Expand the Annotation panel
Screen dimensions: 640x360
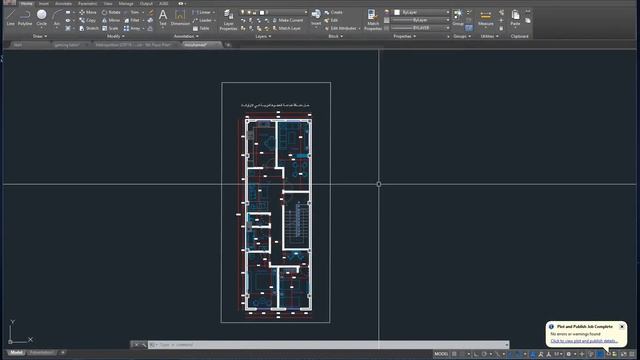[x=186, y=36]
